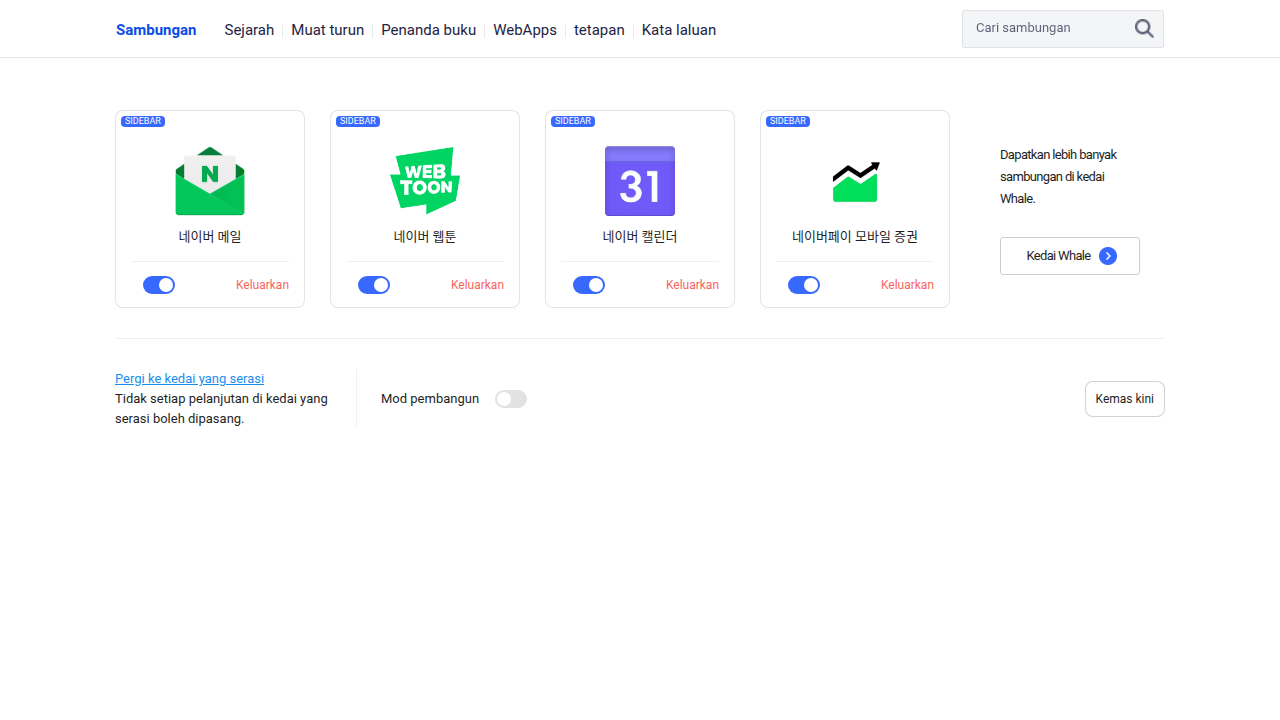Screen dimensions: 1280x720
Task: Click SIDEBAR badge on 네이버 메일 card
Action: coord(143,121)
